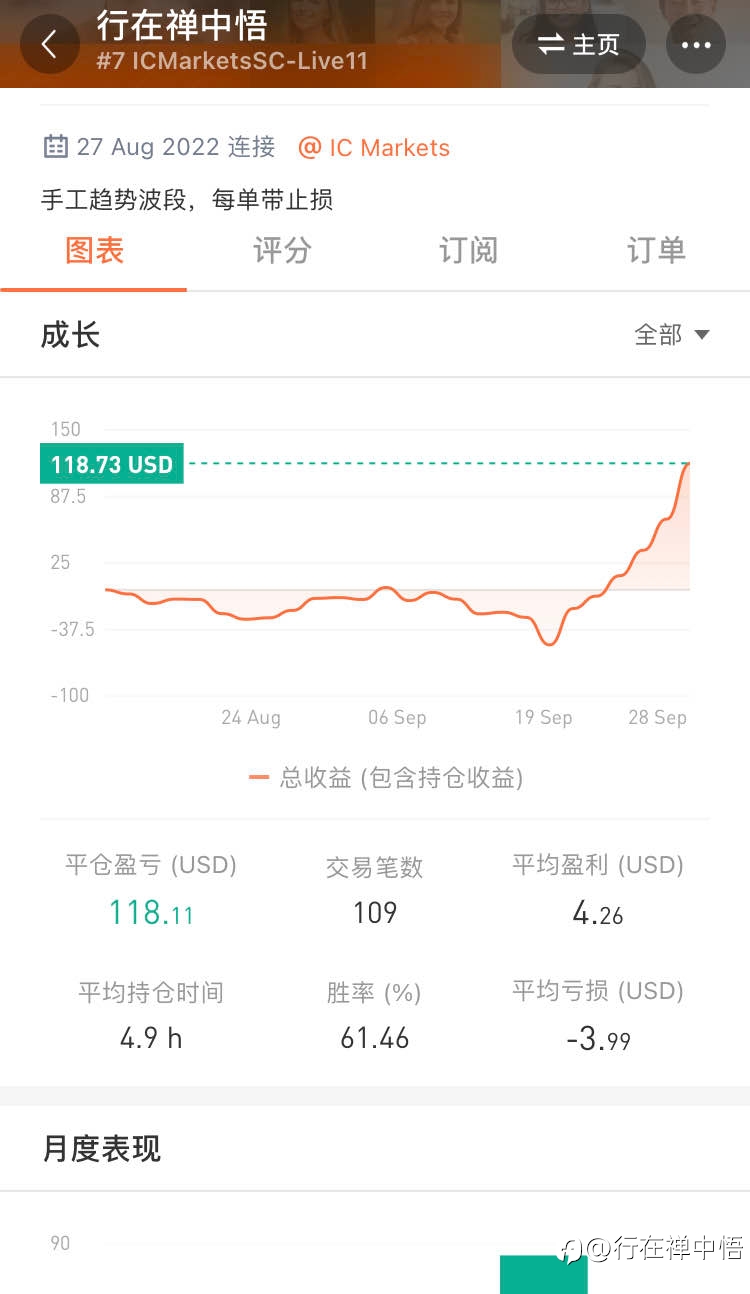
Task: Tap the 主页 home button
Action: point(579,45)
